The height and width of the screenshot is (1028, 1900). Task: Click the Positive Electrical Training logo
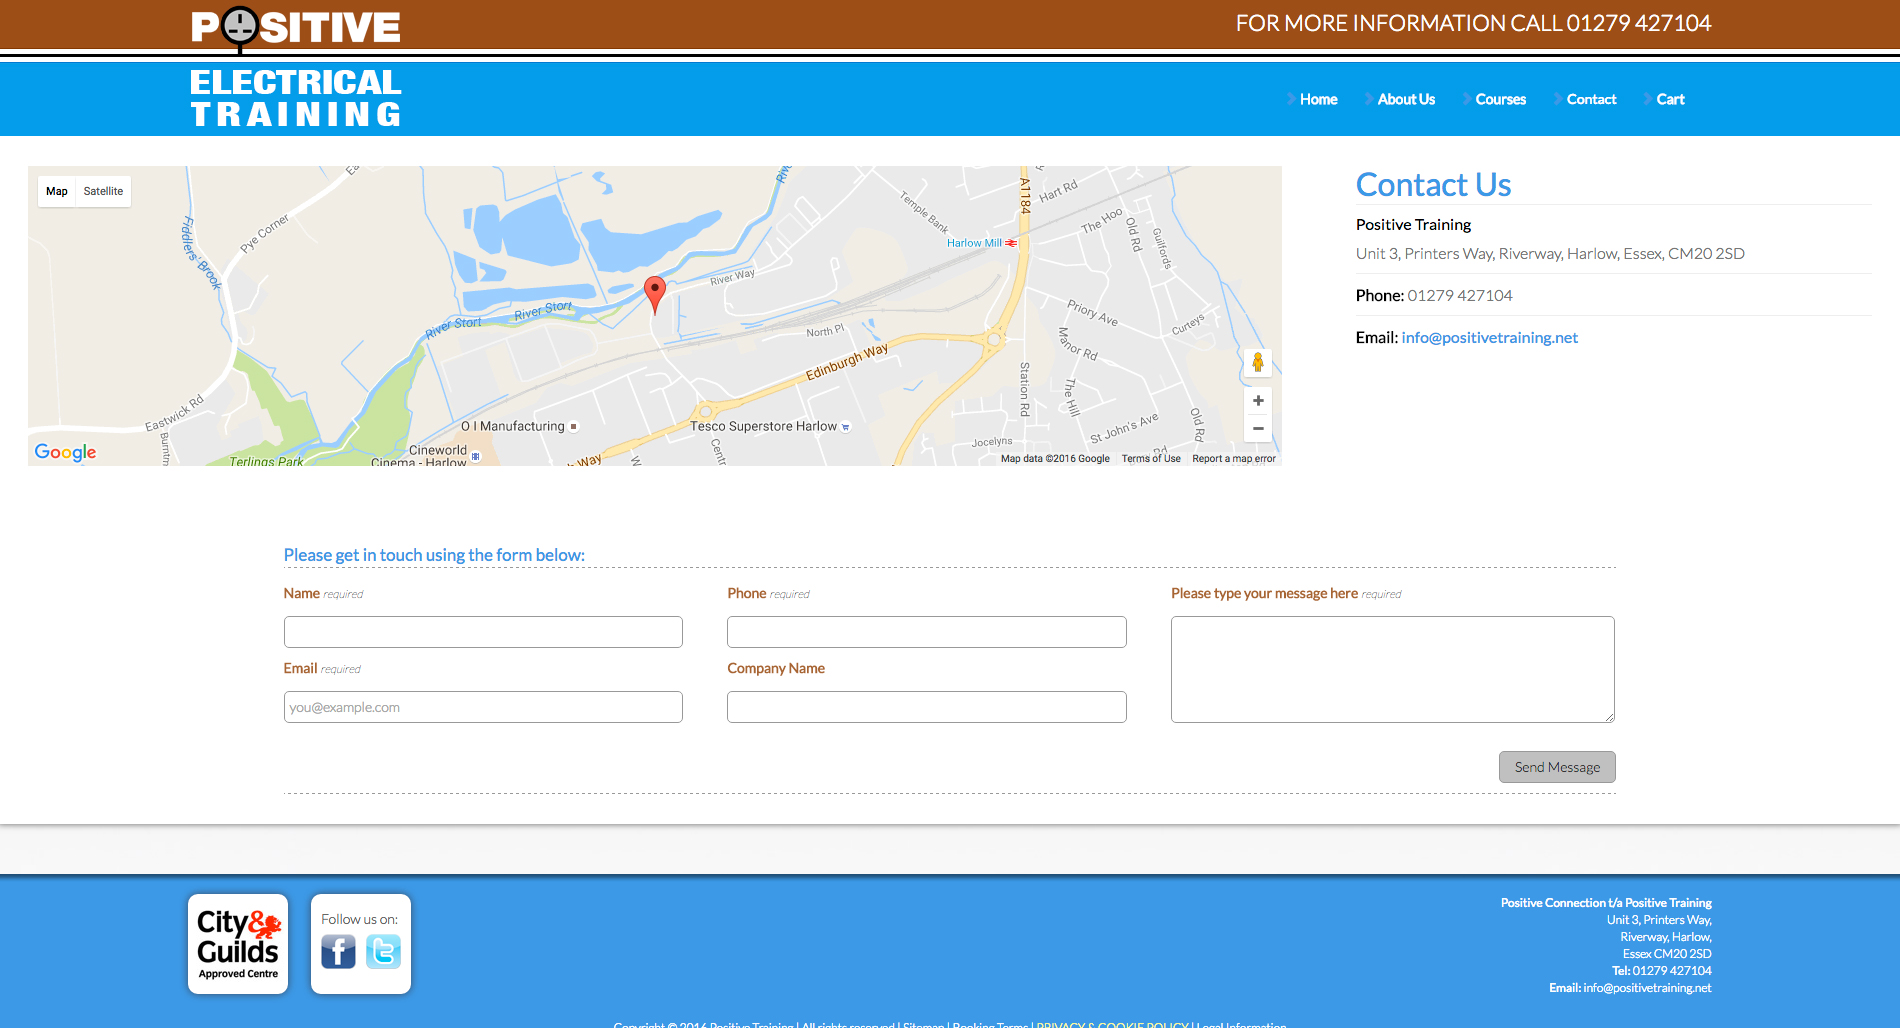point(296,68)
